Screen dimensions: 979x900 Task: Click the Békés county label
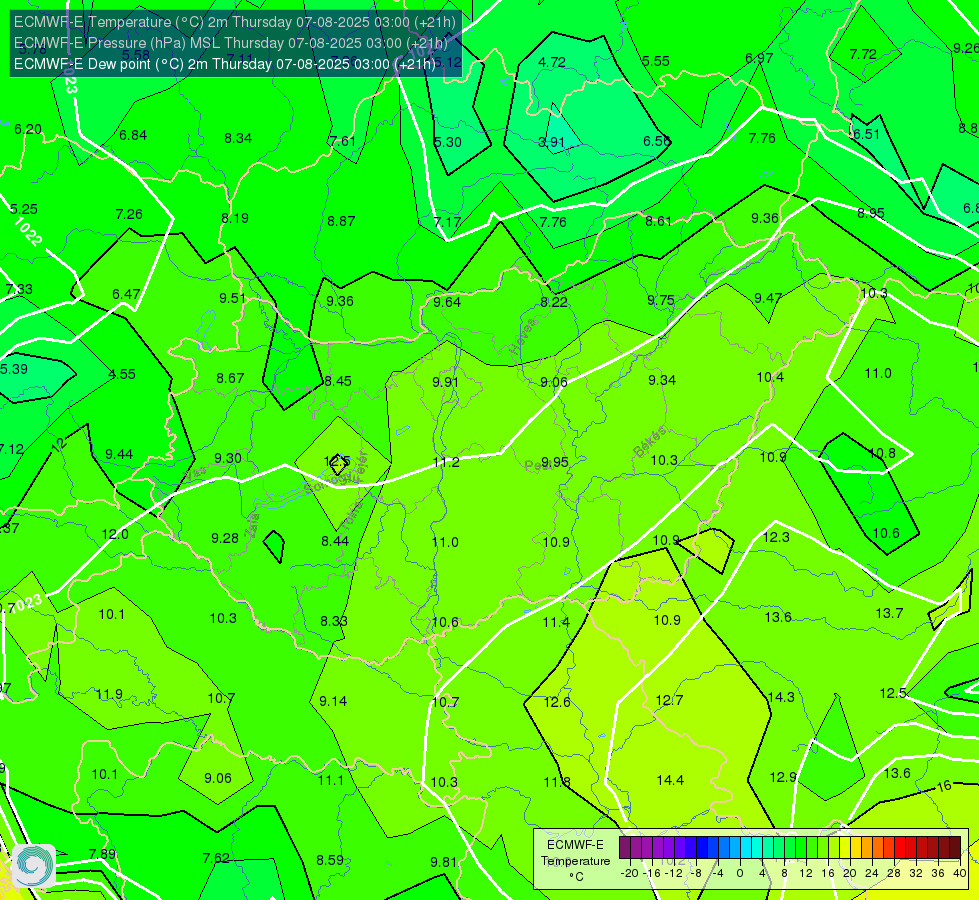[650, 442]
